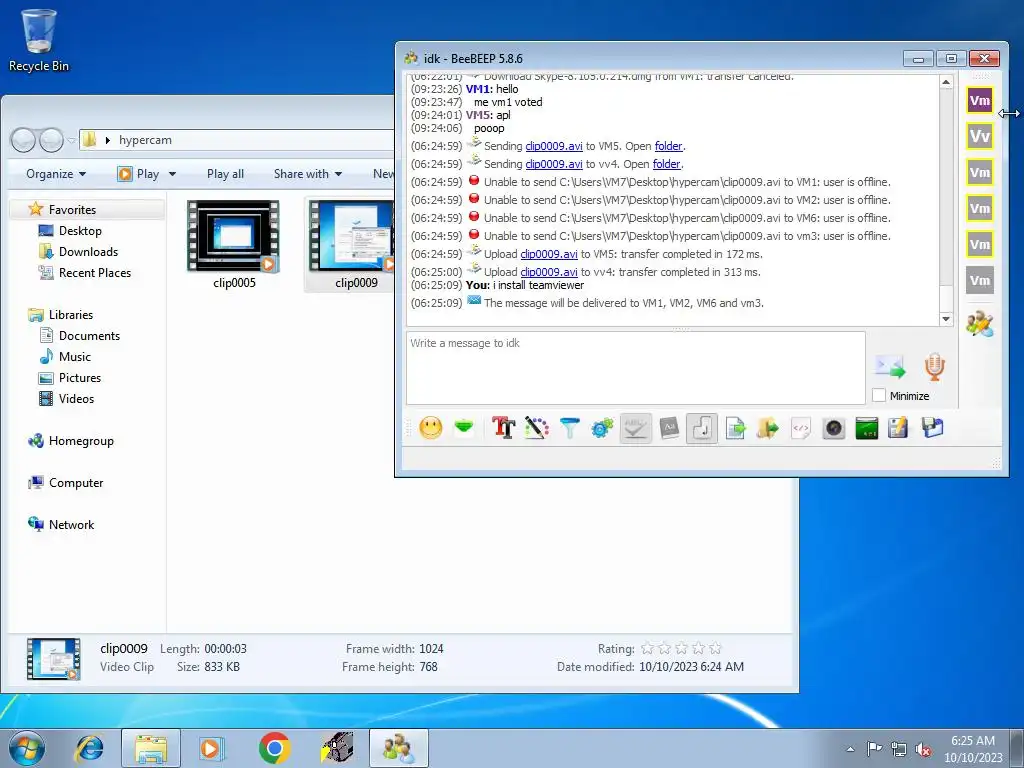Click the camera screenshot icon in BeeBEEP toolbar
This screenshot has height=768, width=1024.
tap(834, 428)
